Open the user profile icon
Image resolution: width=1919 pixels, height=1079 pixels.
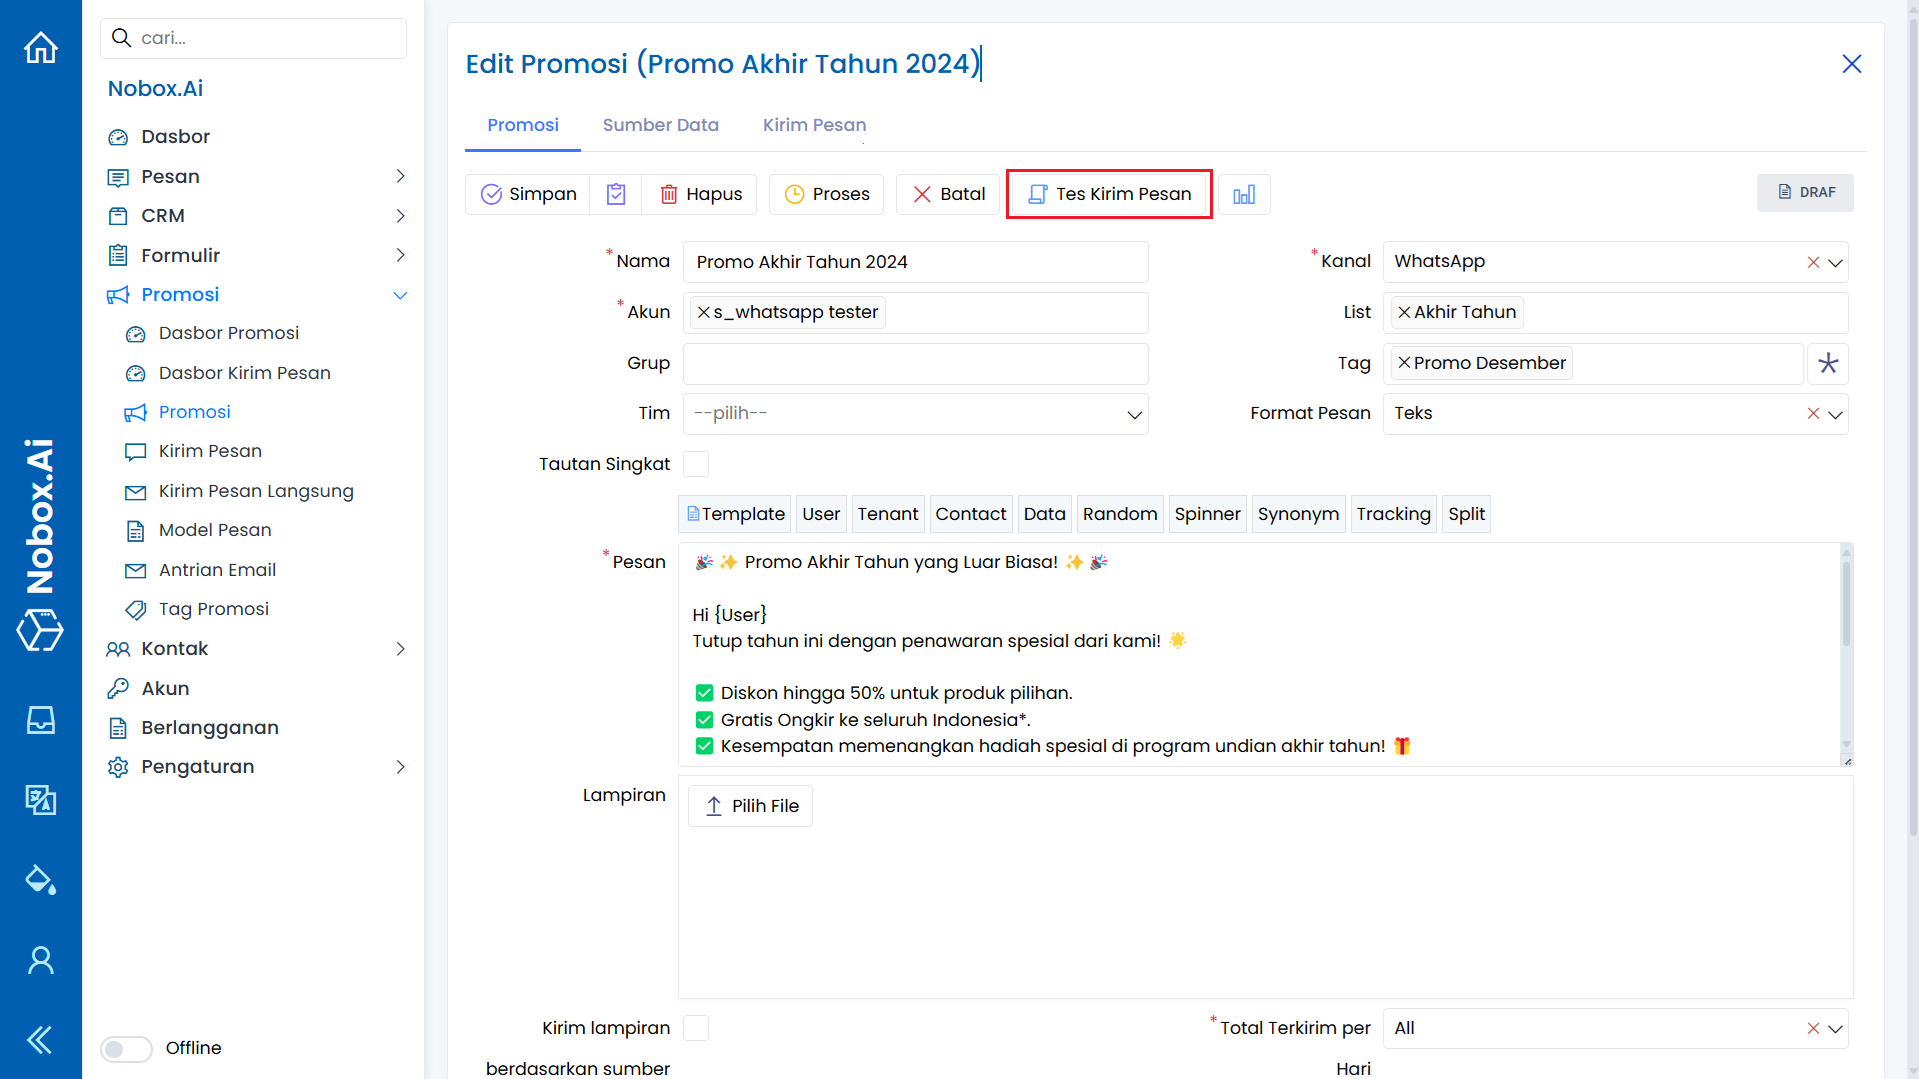point(41,960)
